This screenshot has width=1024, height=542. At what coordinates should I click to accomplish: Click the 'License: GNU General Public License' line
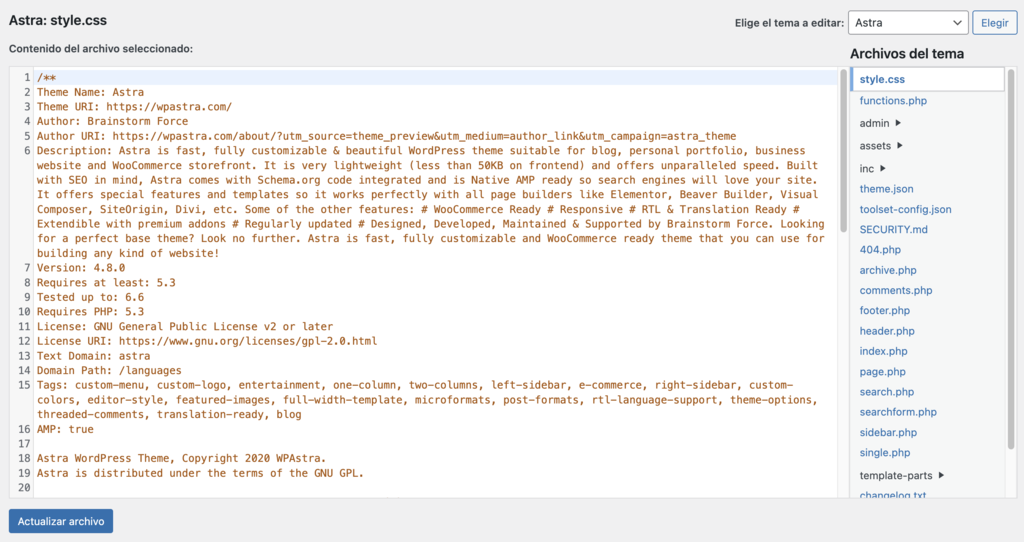(185, 327)
